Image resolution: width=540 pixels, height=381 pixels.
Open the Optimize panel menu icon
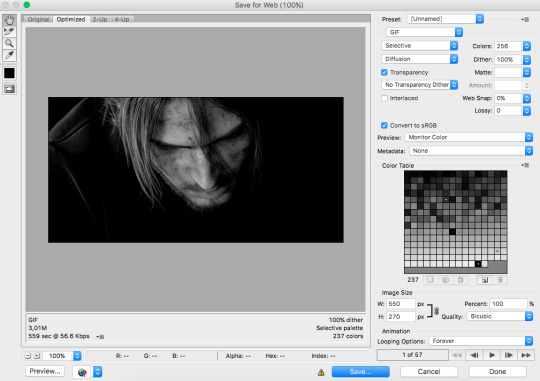coord(525,19)
